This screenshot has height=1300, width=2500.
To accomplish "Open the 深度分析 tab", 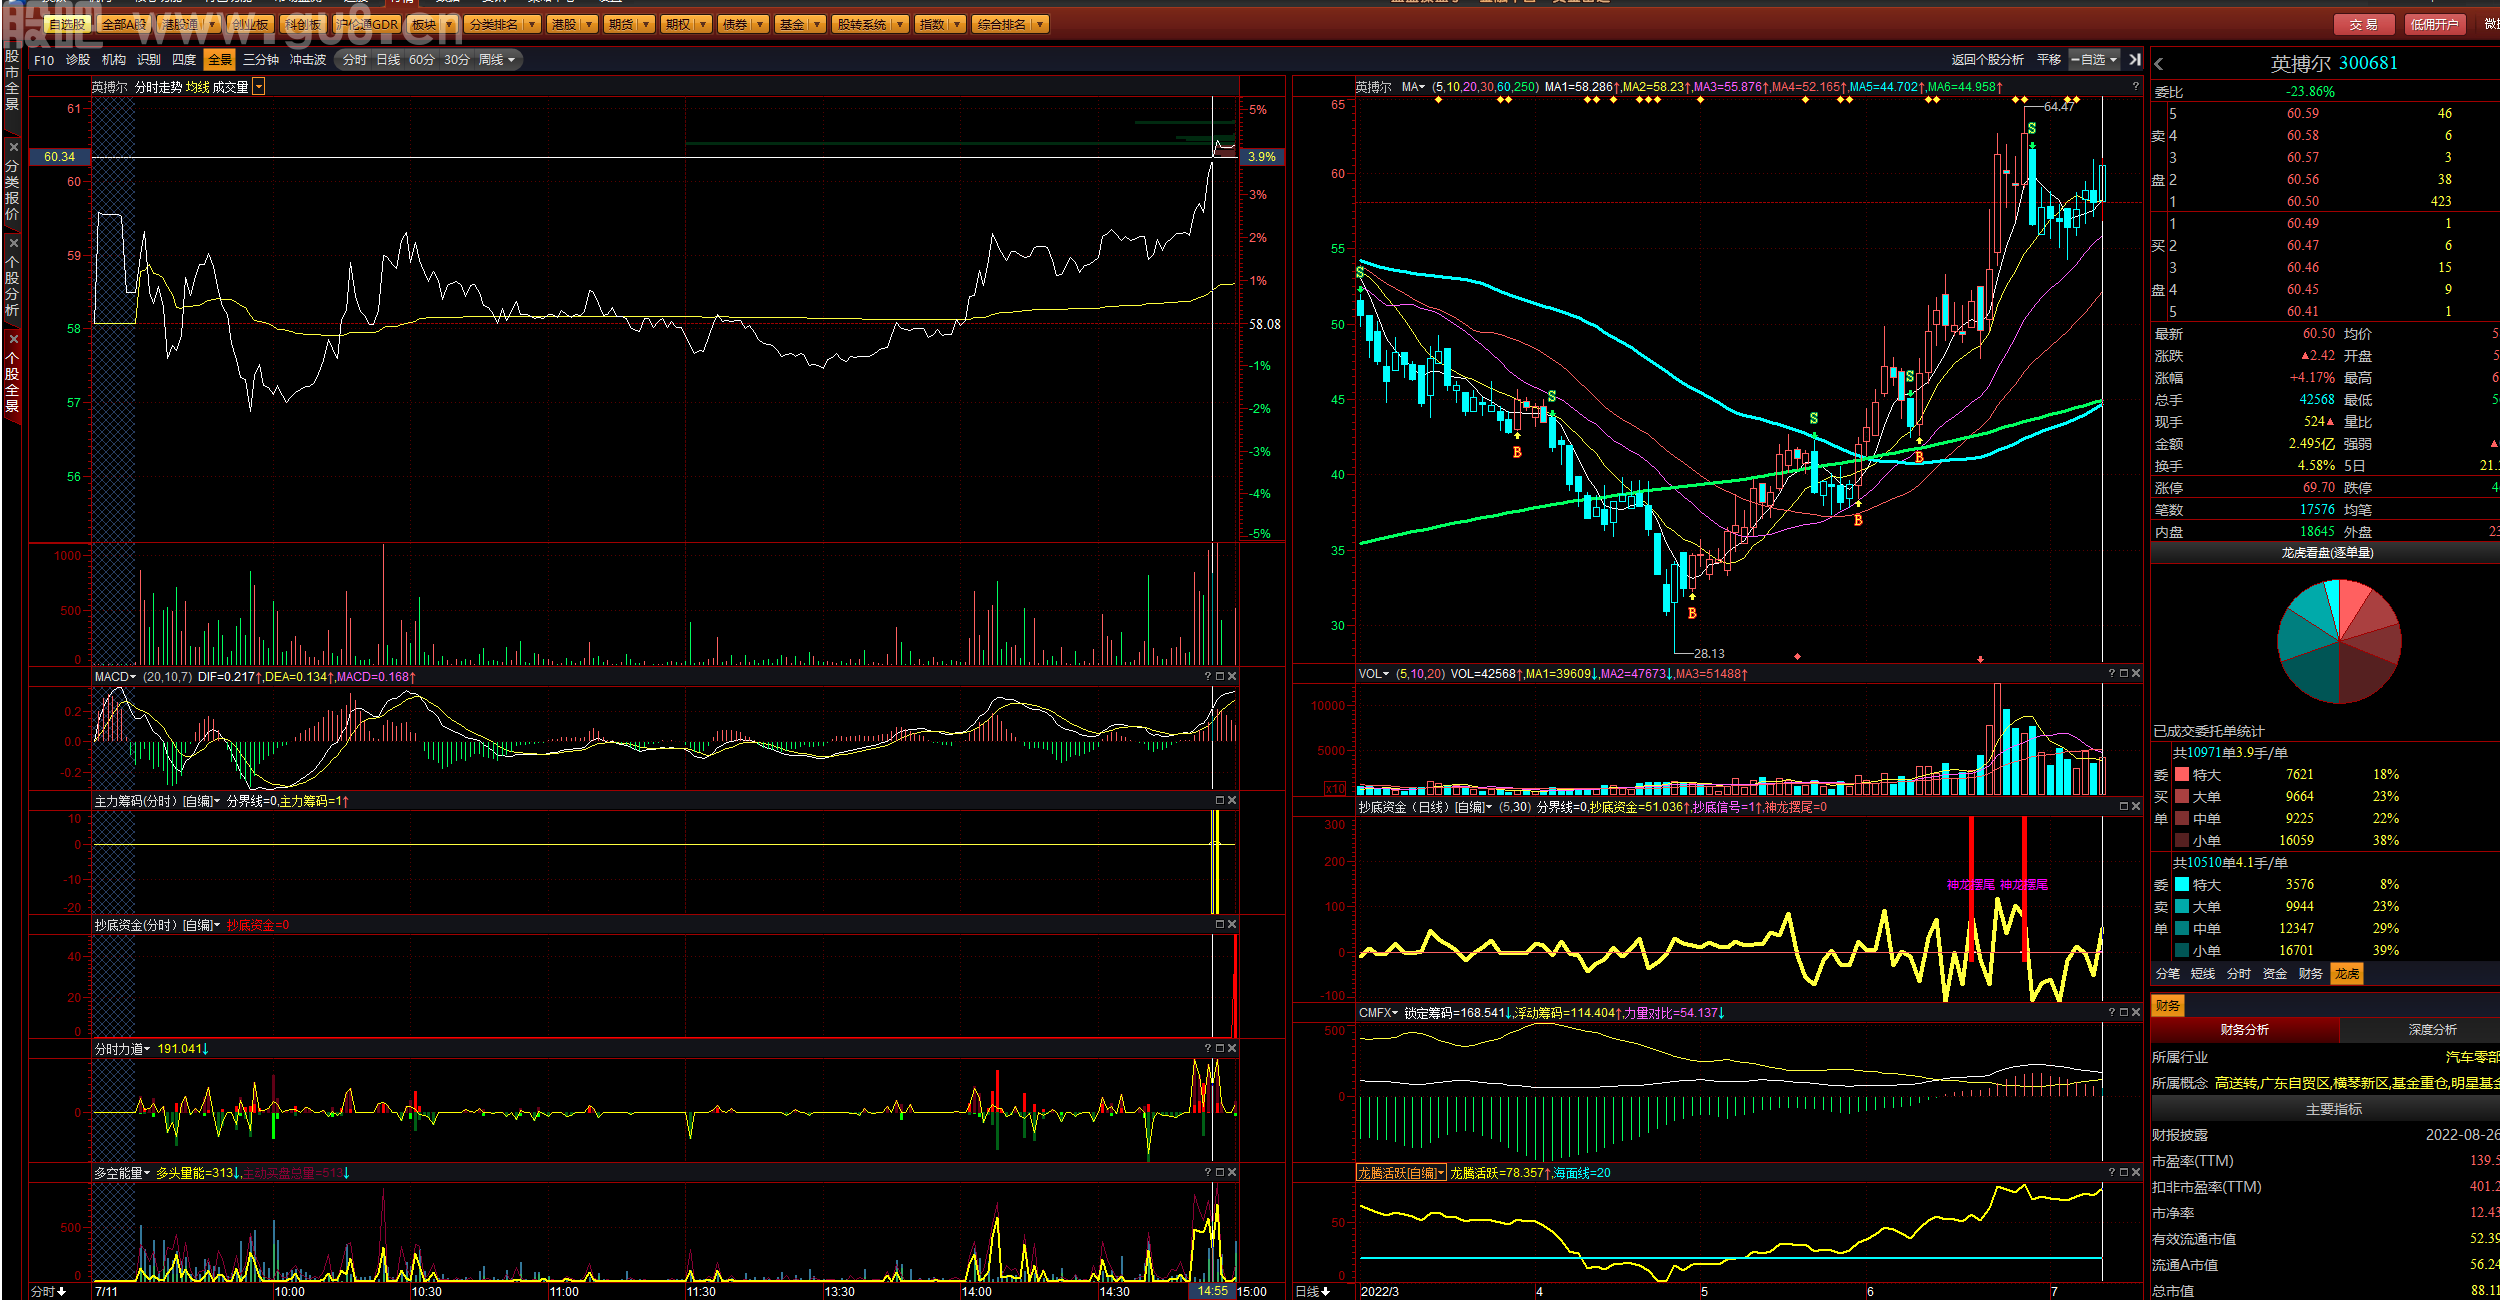I will (2431, 1030).
